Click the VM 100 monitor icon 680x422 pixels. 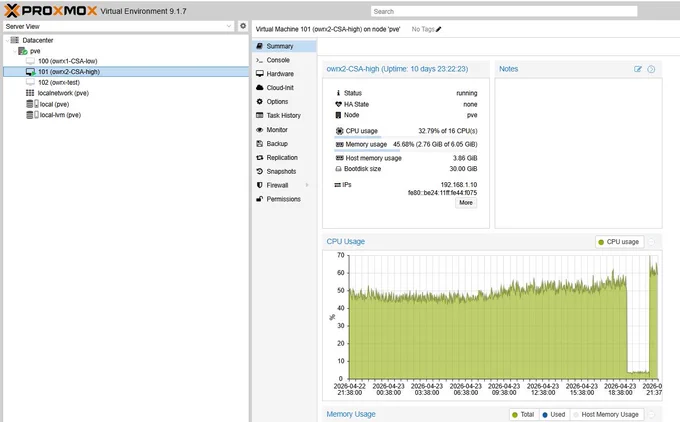[x=30, y=61]
